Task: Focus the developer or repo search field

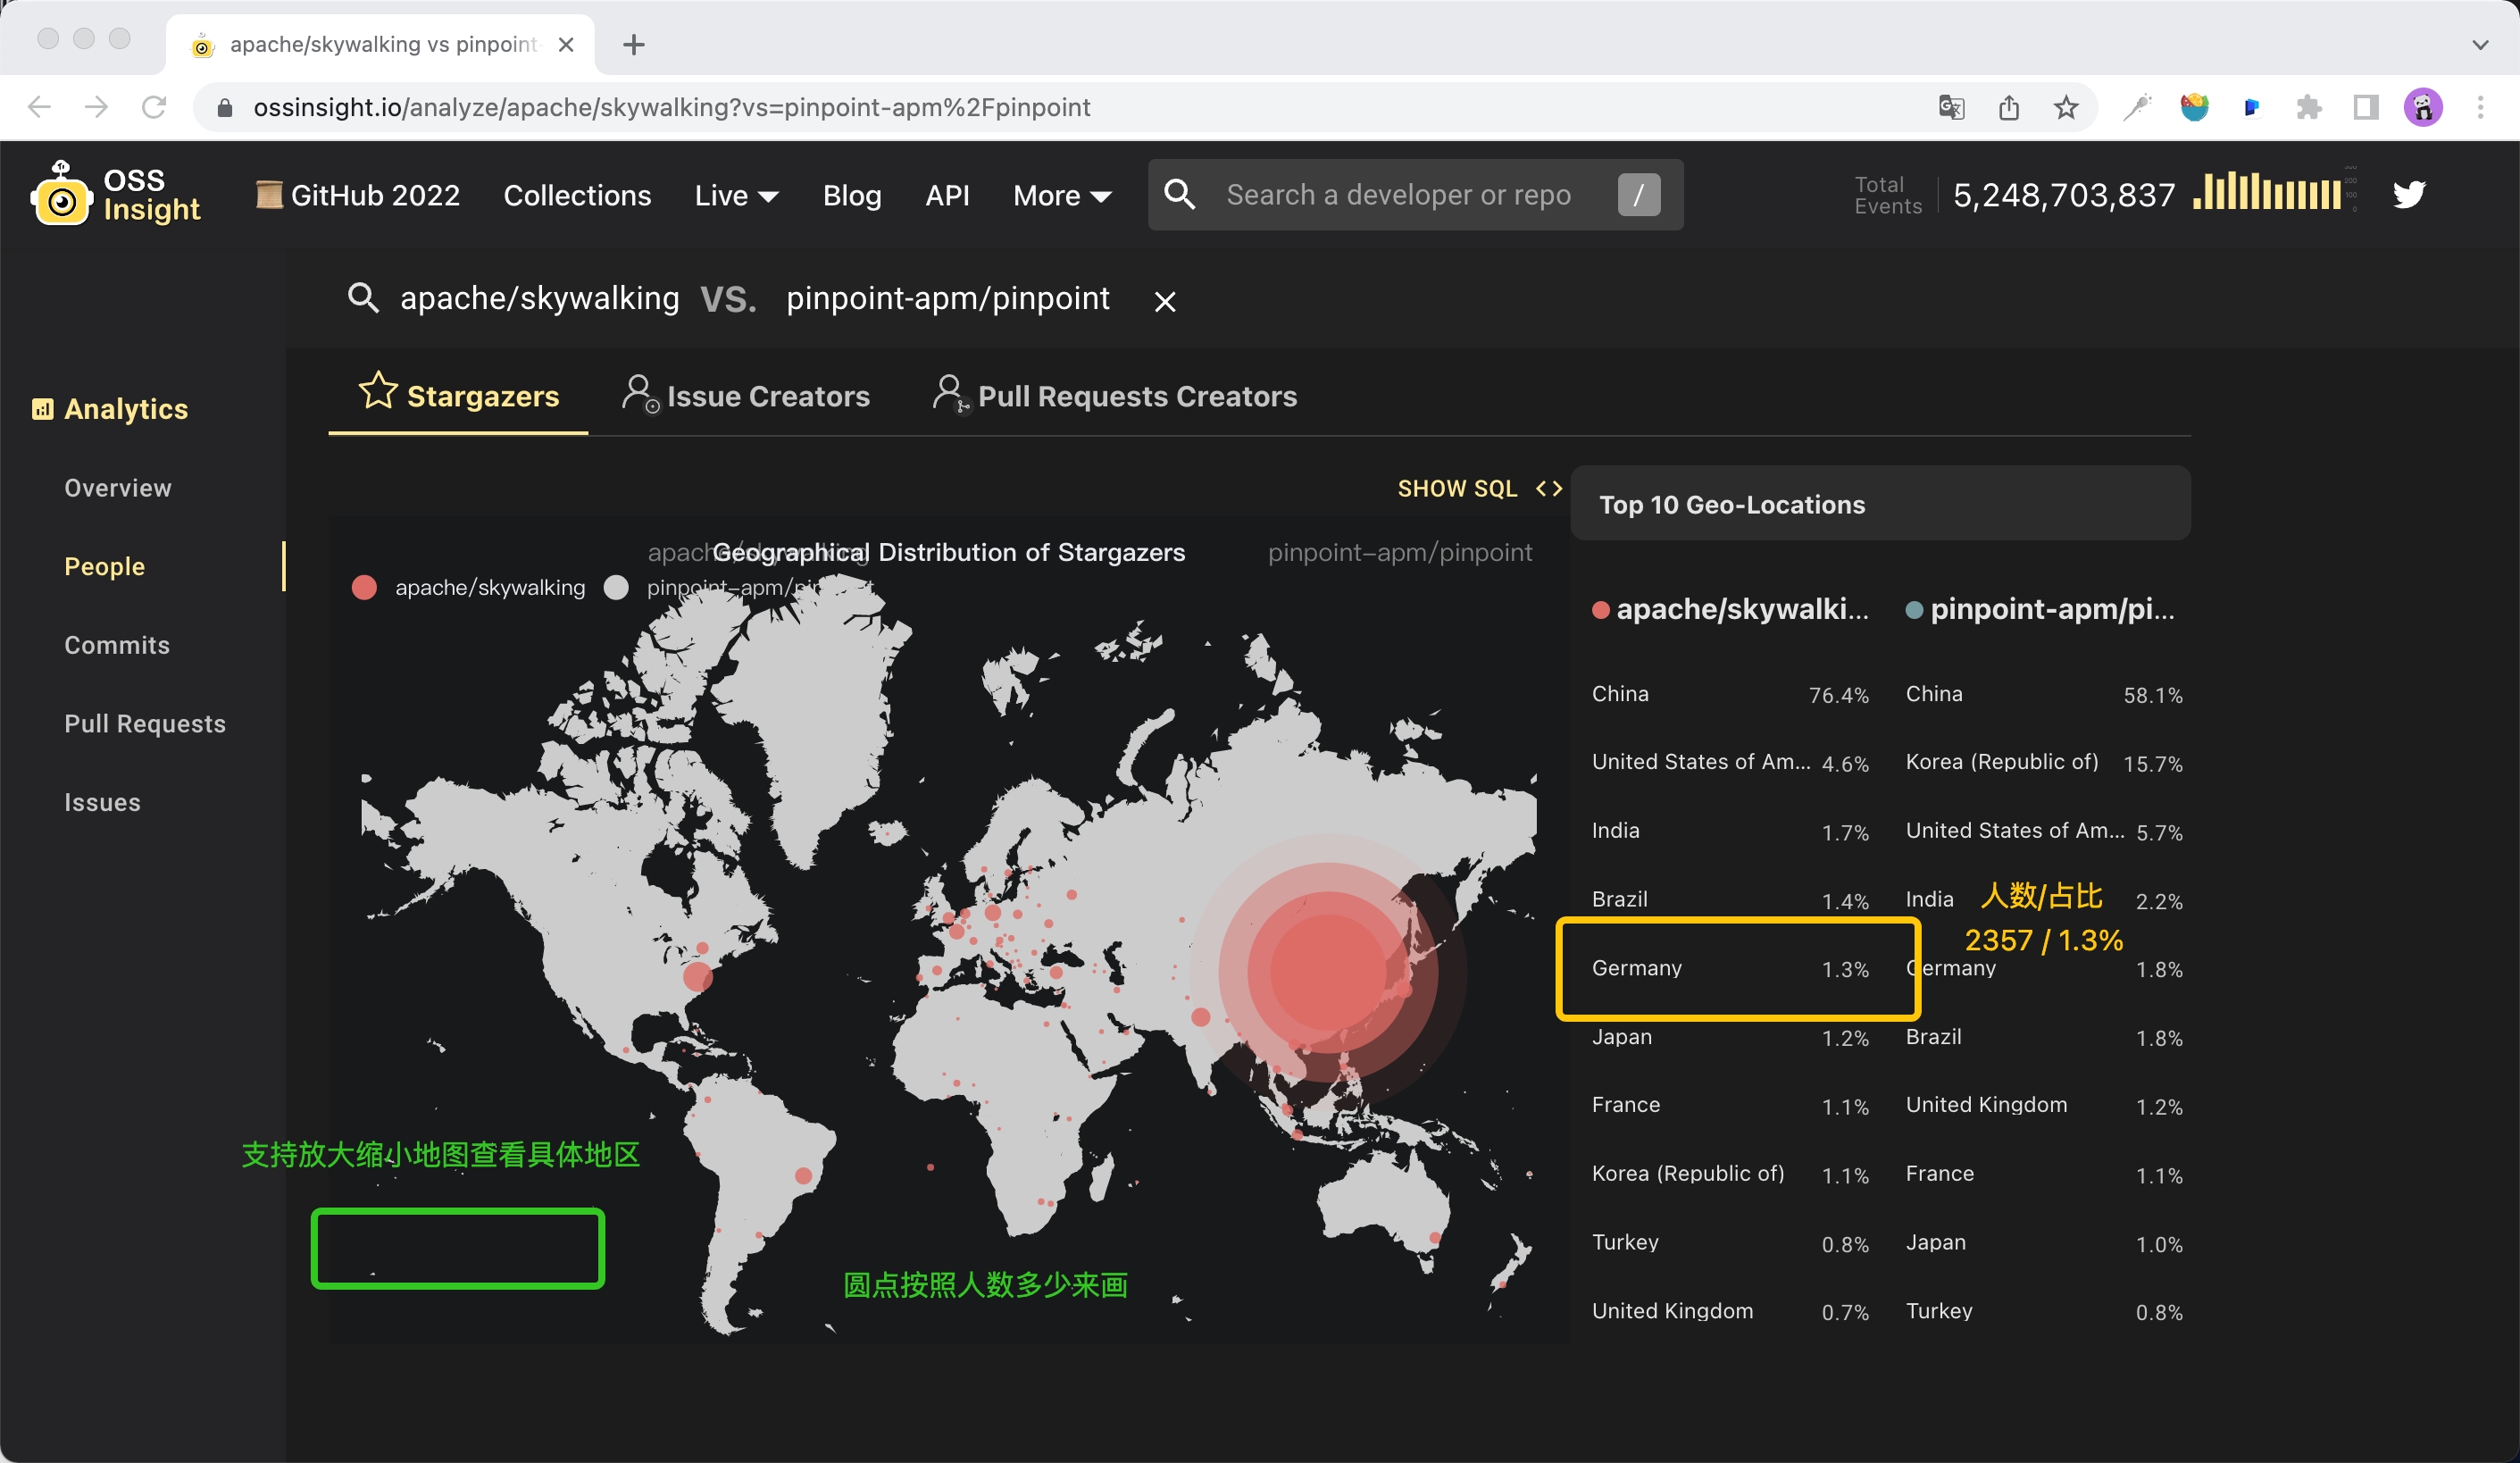Action: click(x=1398, y=195)
